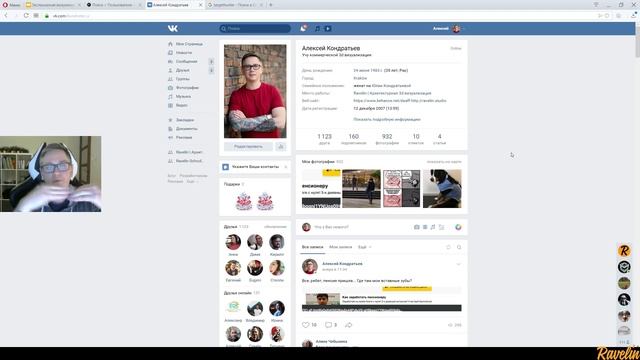The height and width of the screenshot is (360, 640).
Task: Click the browser reload button
Action: pyautogui.click(x=26, y=16)
